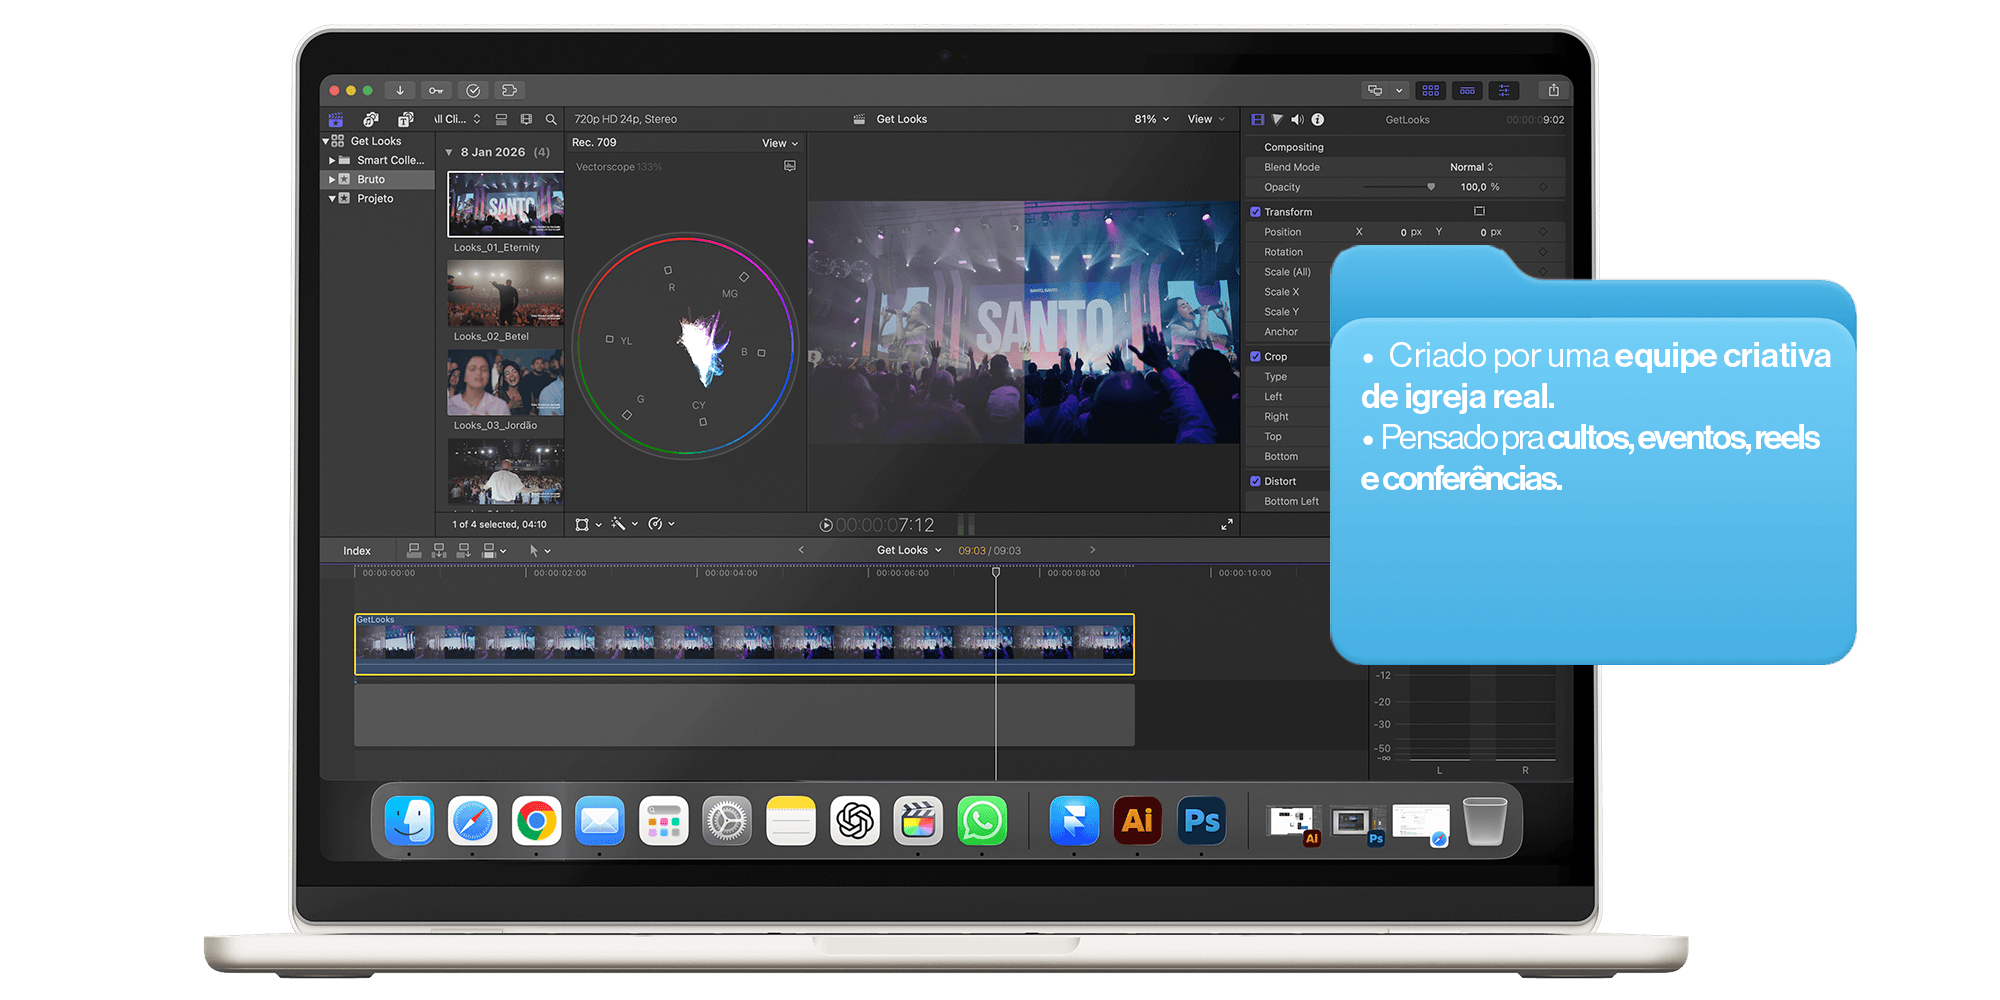The width and height of the screenshot is (2000, 1000).
Task: Uncheck the Crop checkbox
Action: [1255, 356]
